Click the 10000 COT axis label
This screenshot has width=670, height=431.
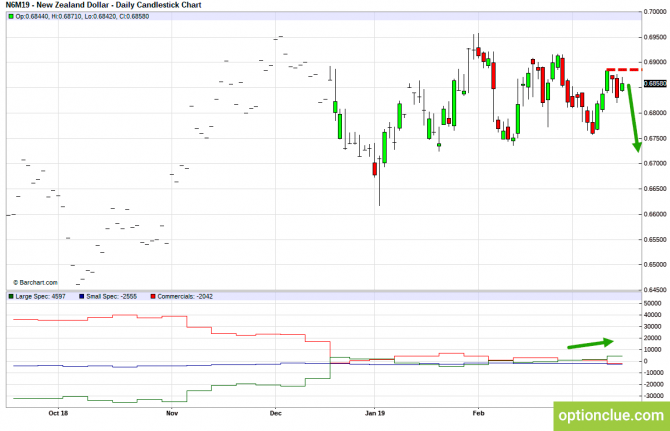coord(652,349)
